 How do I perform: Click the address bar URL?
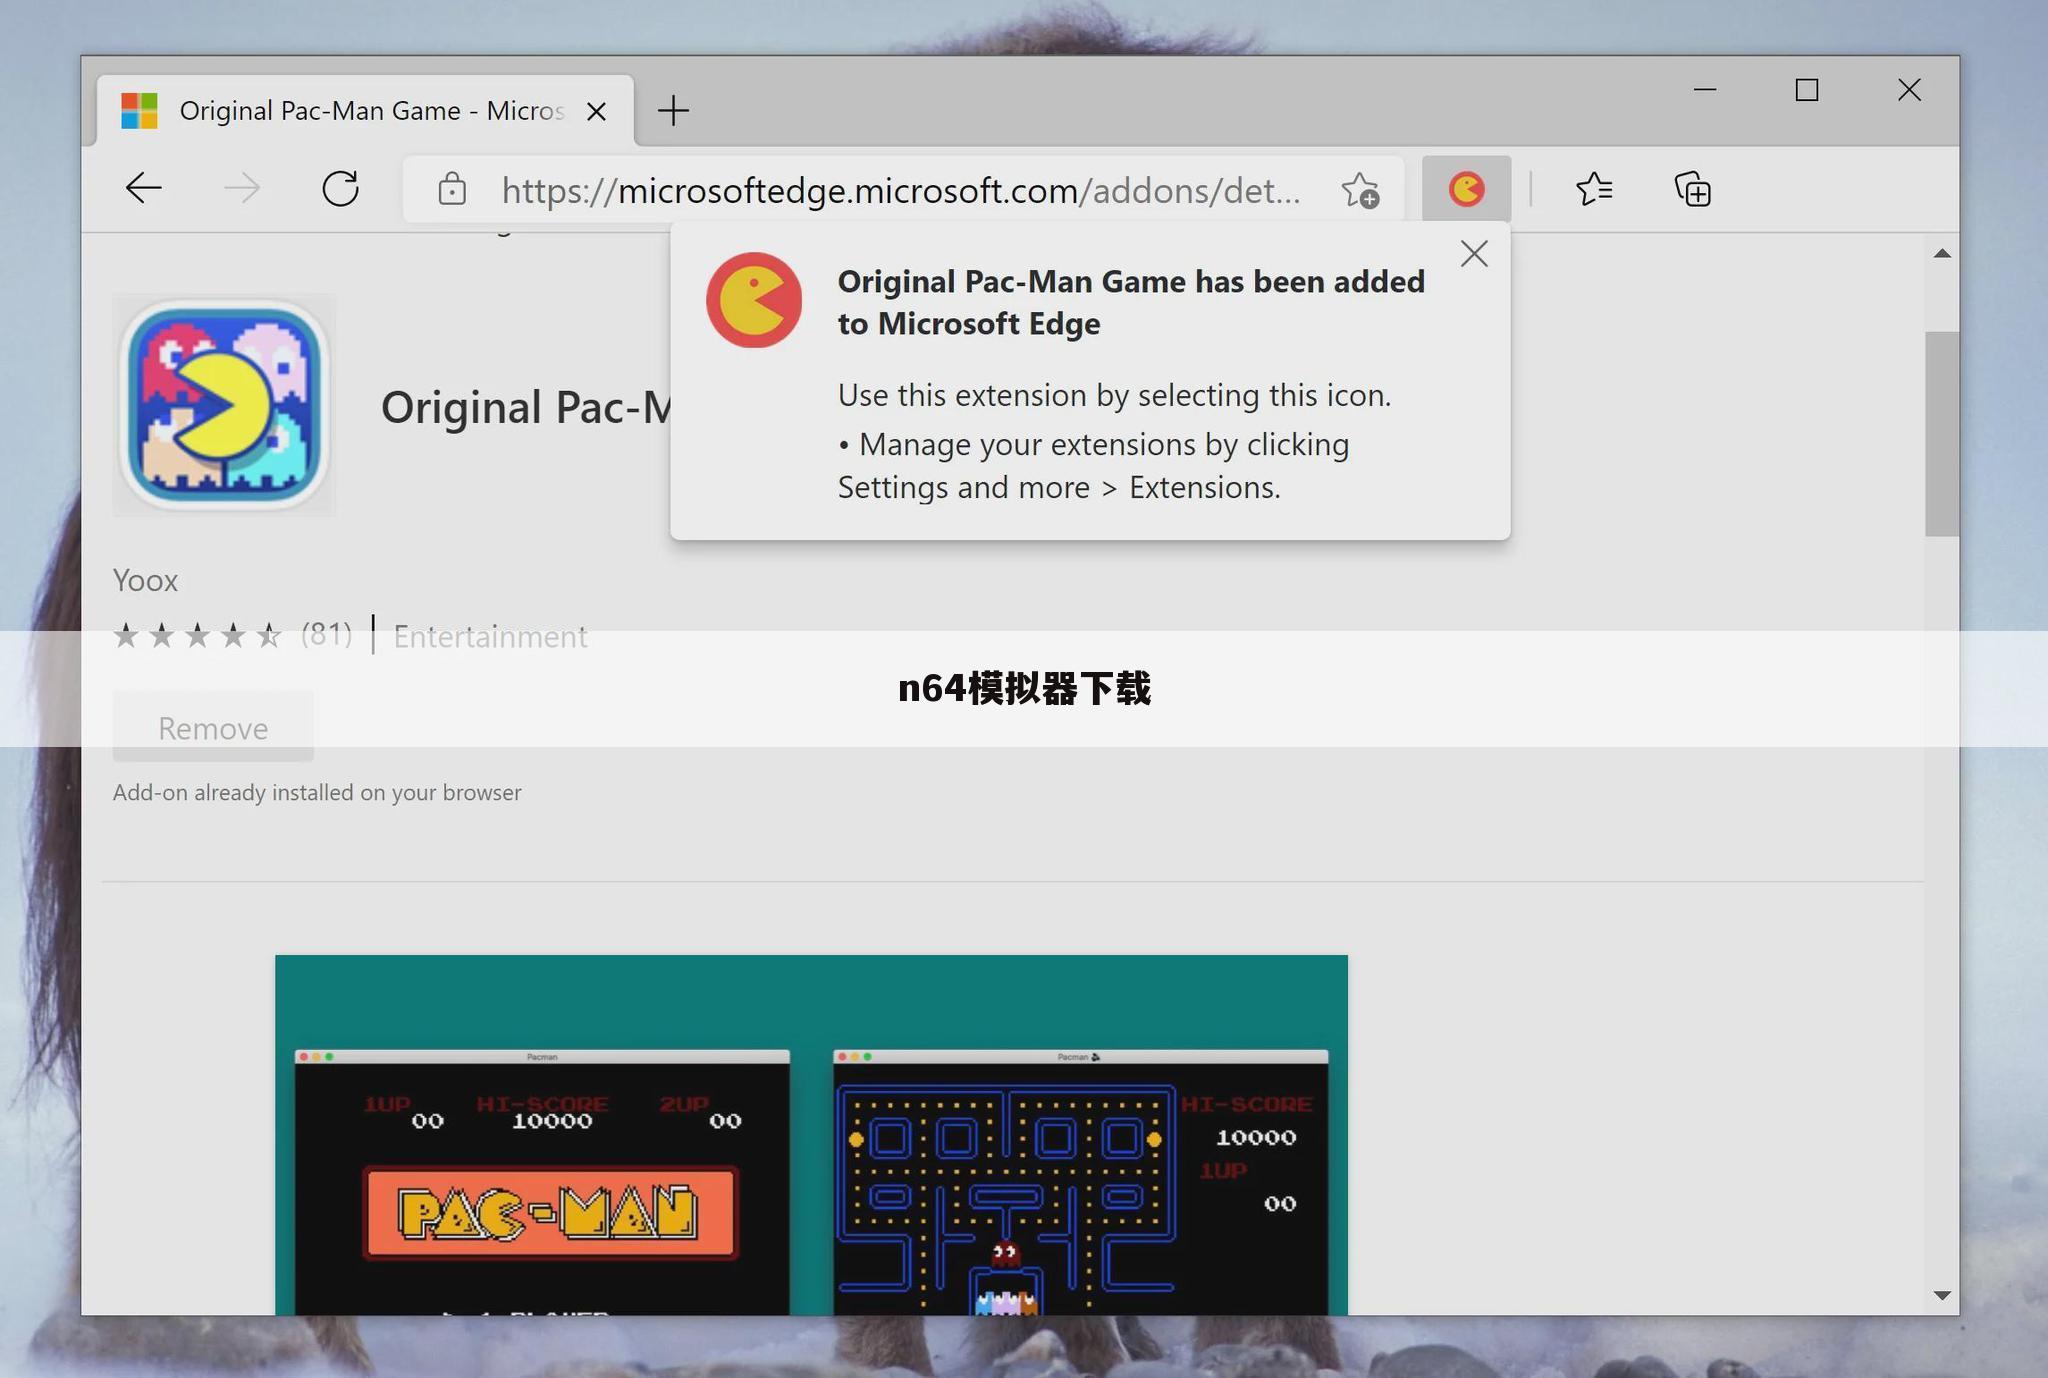tap(901, 190)
